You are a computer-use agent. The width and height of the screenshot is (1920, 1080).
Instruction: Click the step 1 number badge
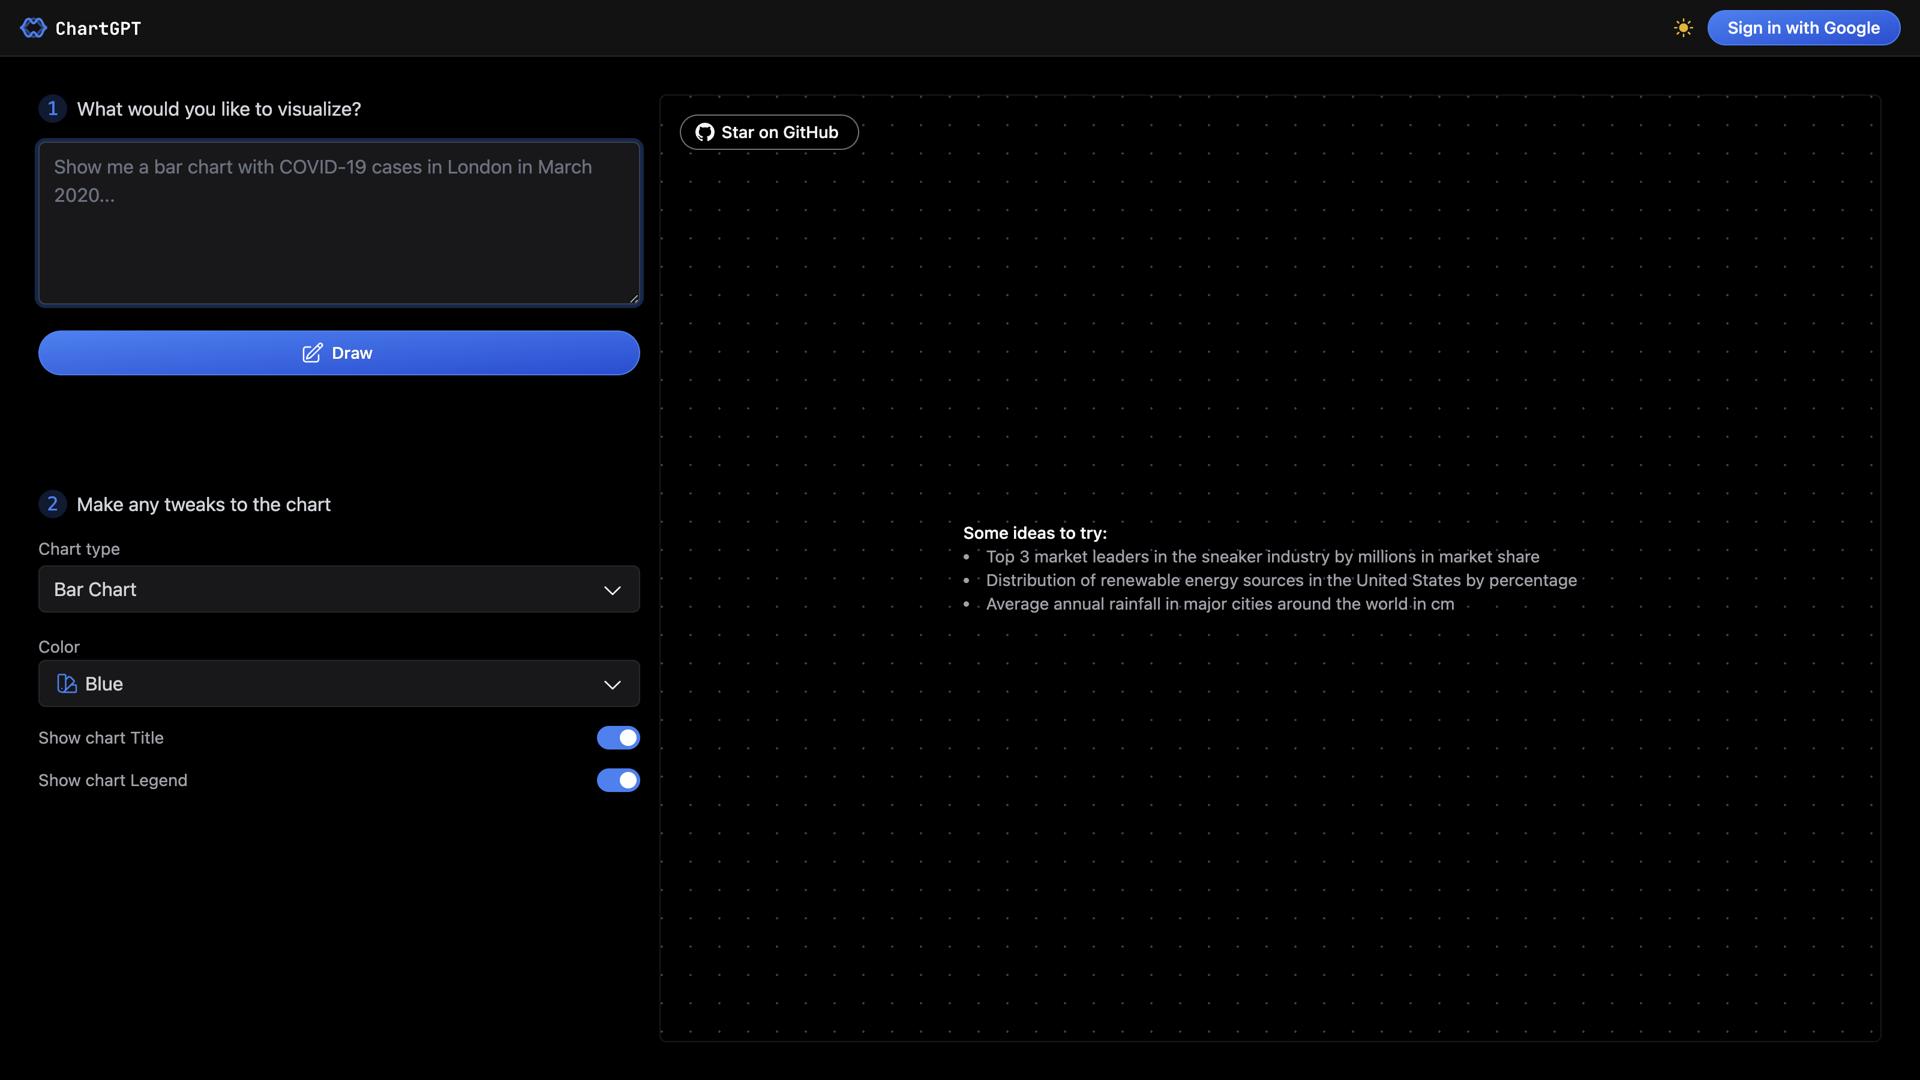click(52, 108)
